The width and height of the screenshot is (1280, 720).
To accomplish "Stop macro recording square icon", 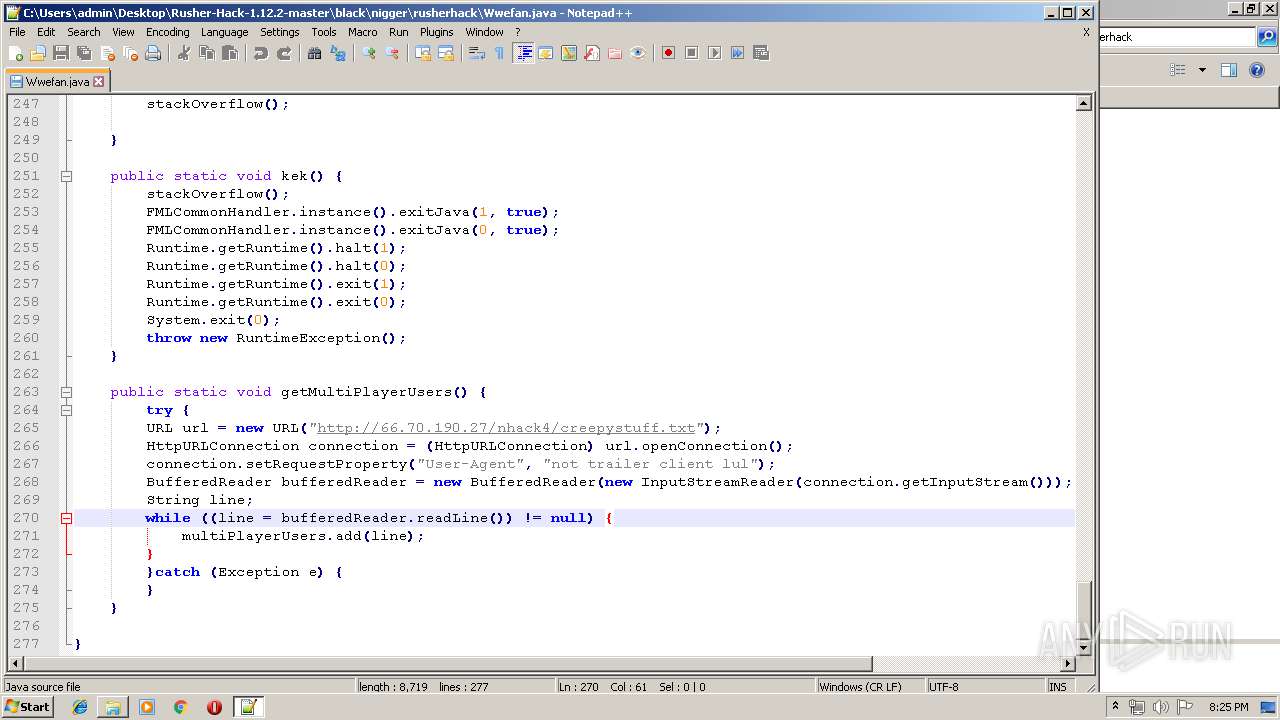I will tap(691, 53).
